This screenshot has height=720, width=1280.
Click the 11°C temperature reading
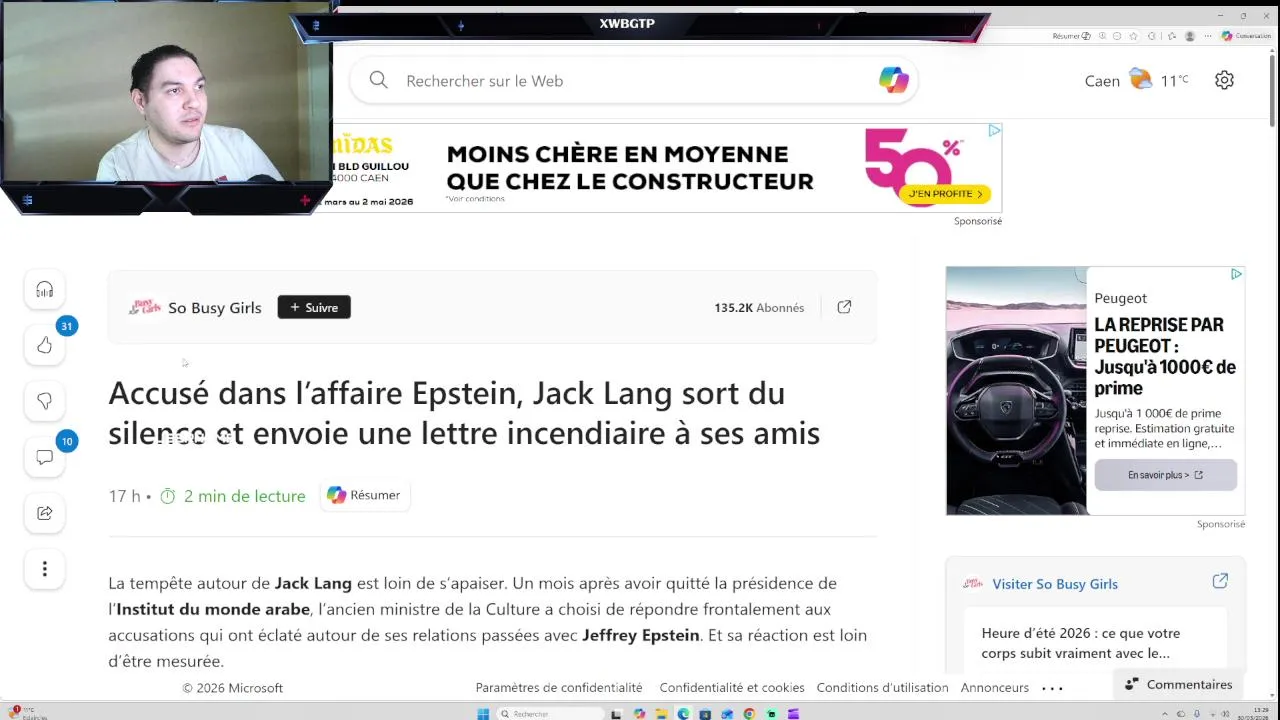coord(1174,80)
